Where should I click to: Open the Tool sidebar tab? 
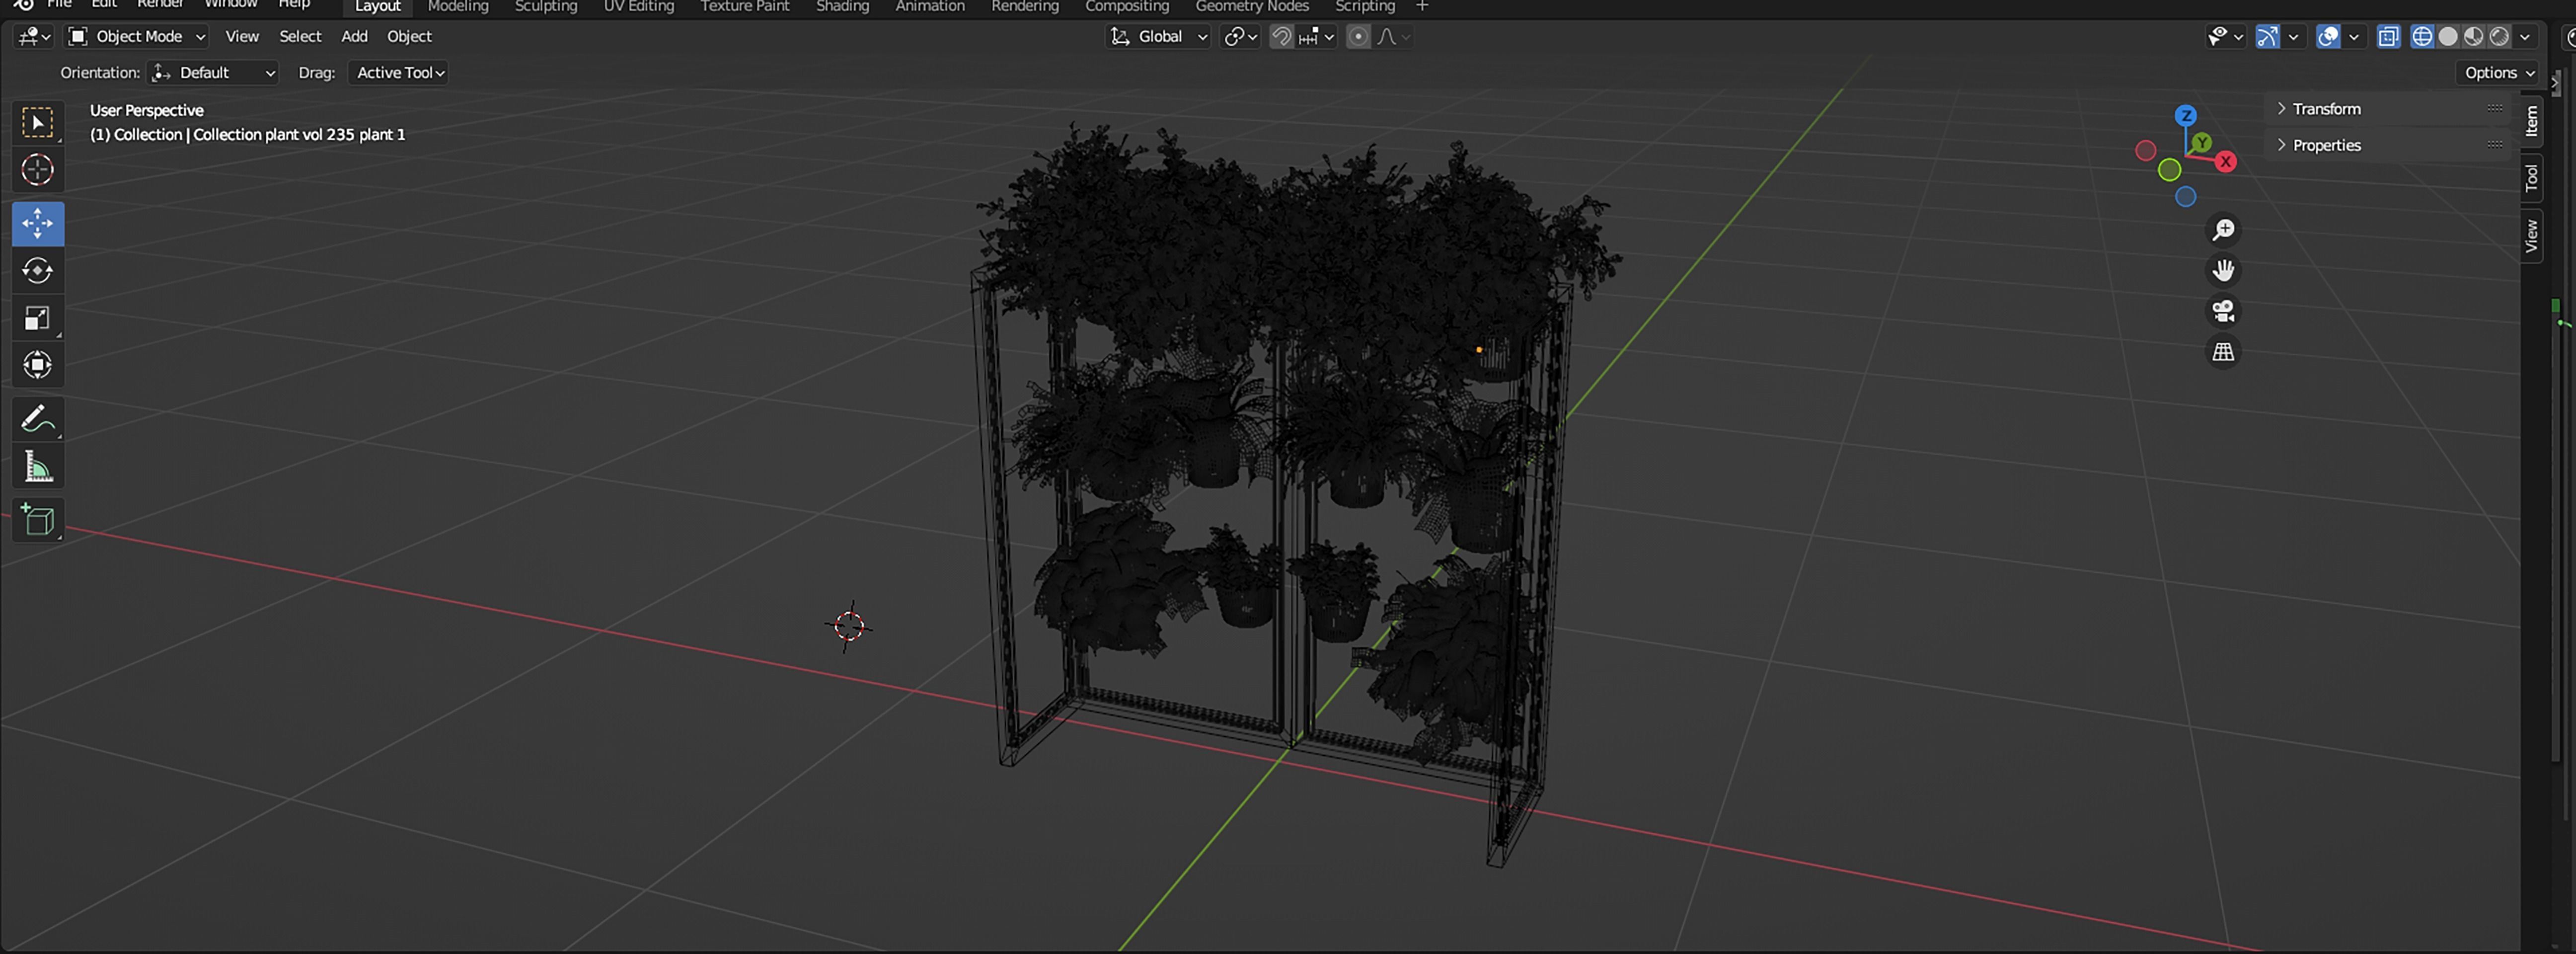click(2531, 178)
